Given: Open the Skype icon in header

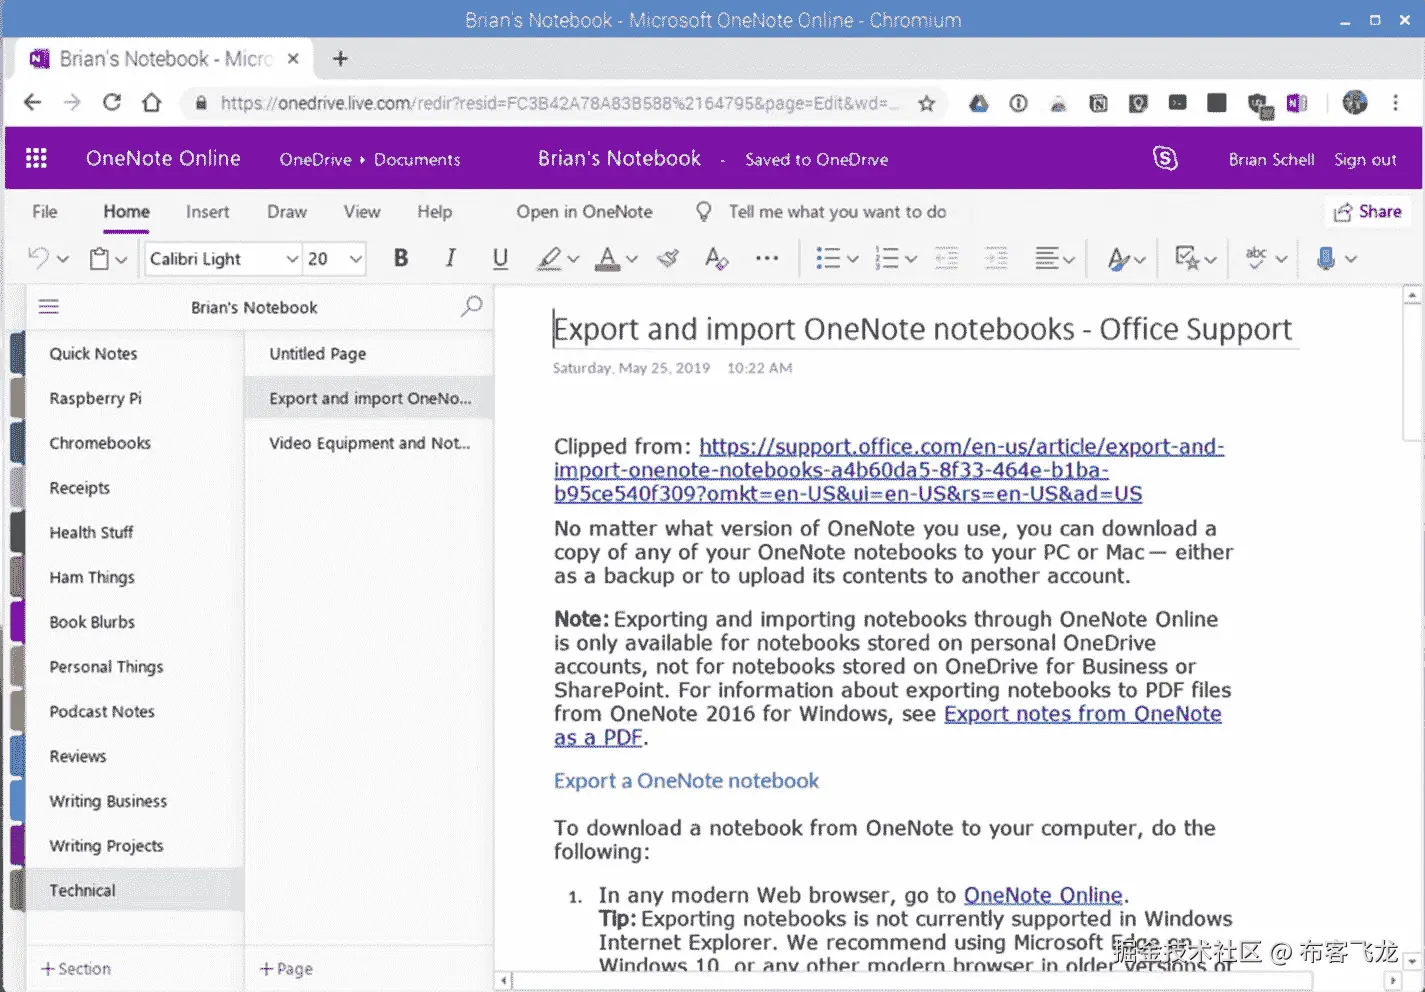Looking at the screenshot, I should [1165, 159].
